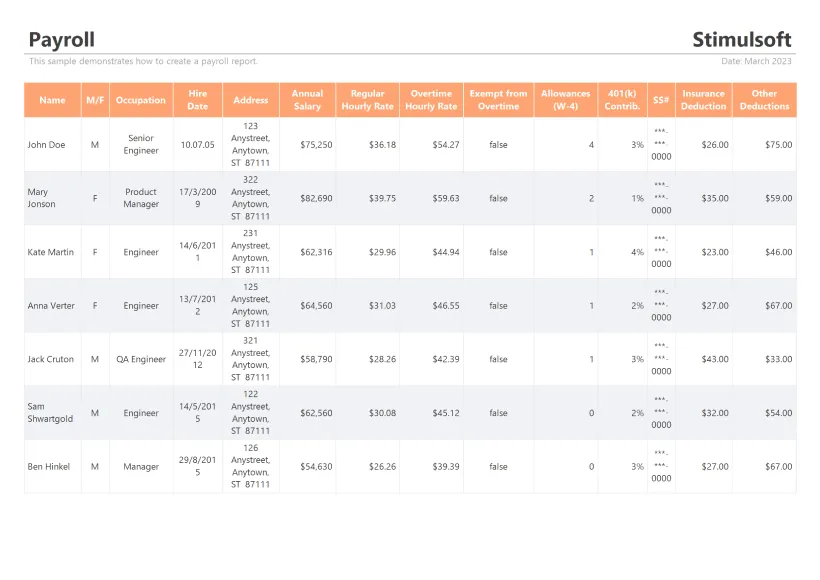Click the Date: March 2023 text

tap(756, 62)
